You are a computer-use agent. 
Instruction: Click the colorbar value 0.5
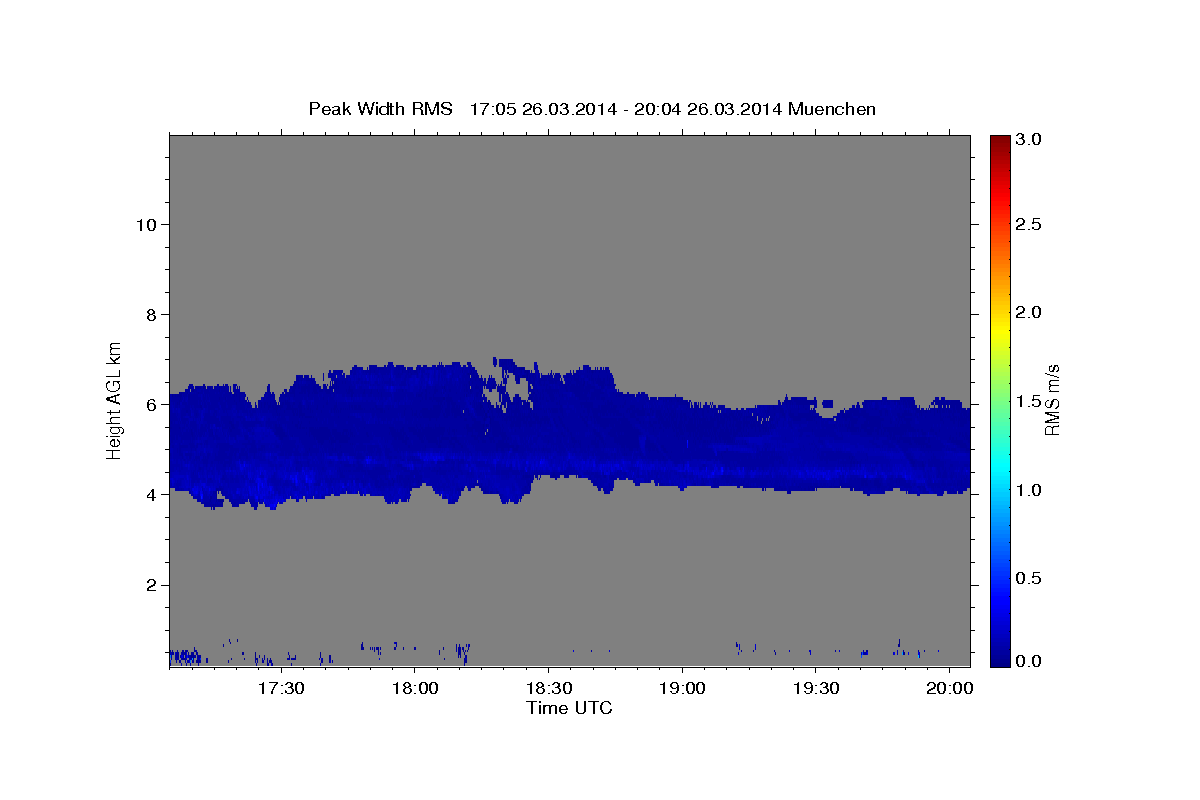[x=1030, y=579]
